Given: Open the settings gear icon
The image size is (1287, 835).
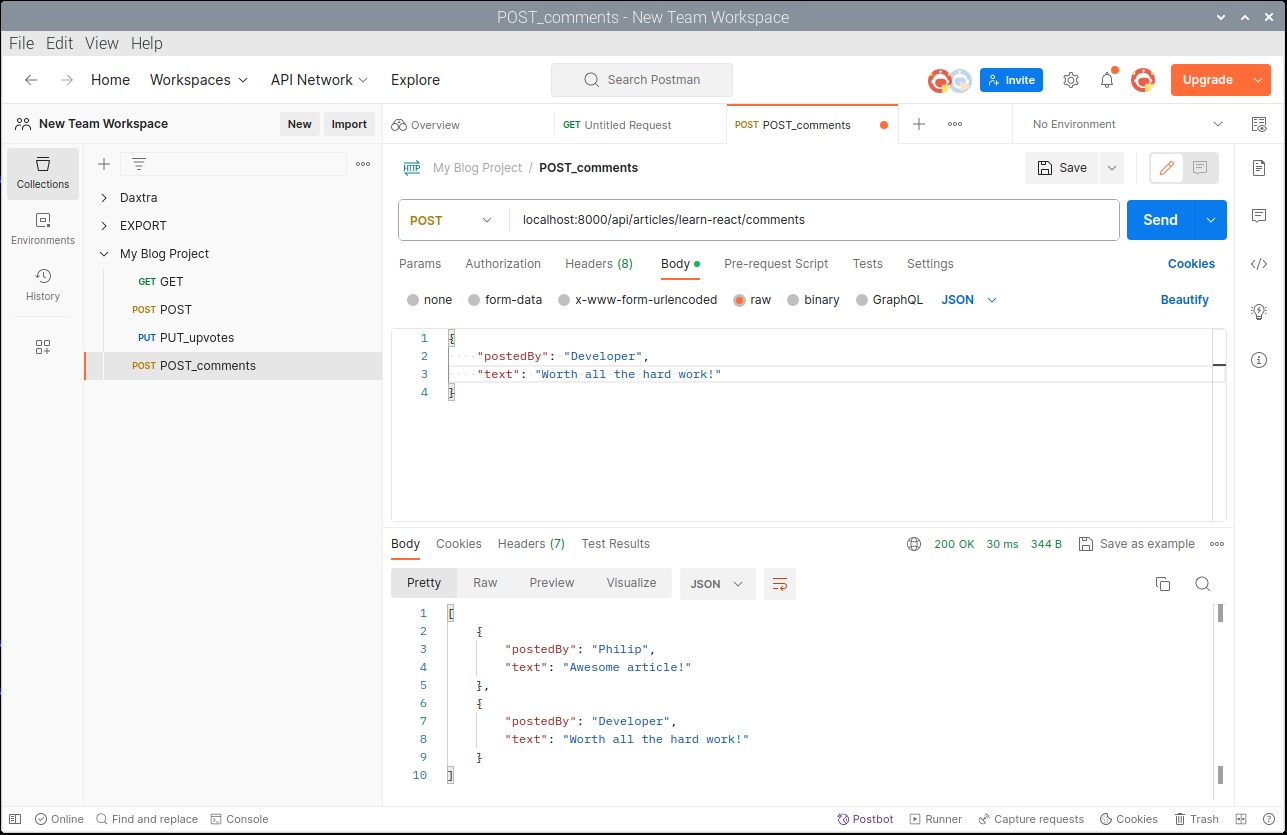Looking at the screenshot, I should tap(1071, 80).
